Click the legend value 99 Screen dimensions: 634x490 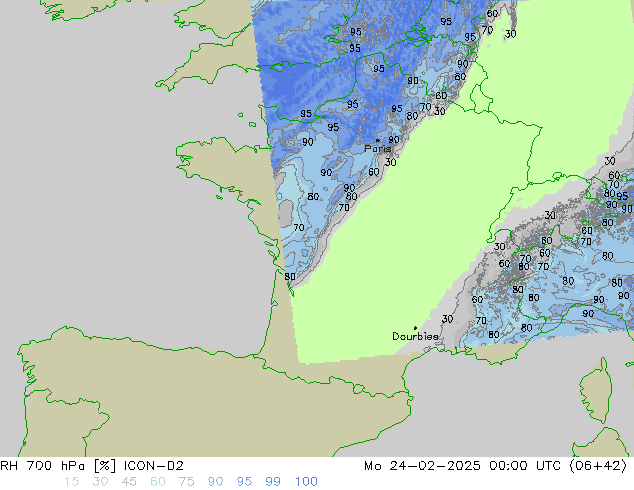tap(273, 482)
